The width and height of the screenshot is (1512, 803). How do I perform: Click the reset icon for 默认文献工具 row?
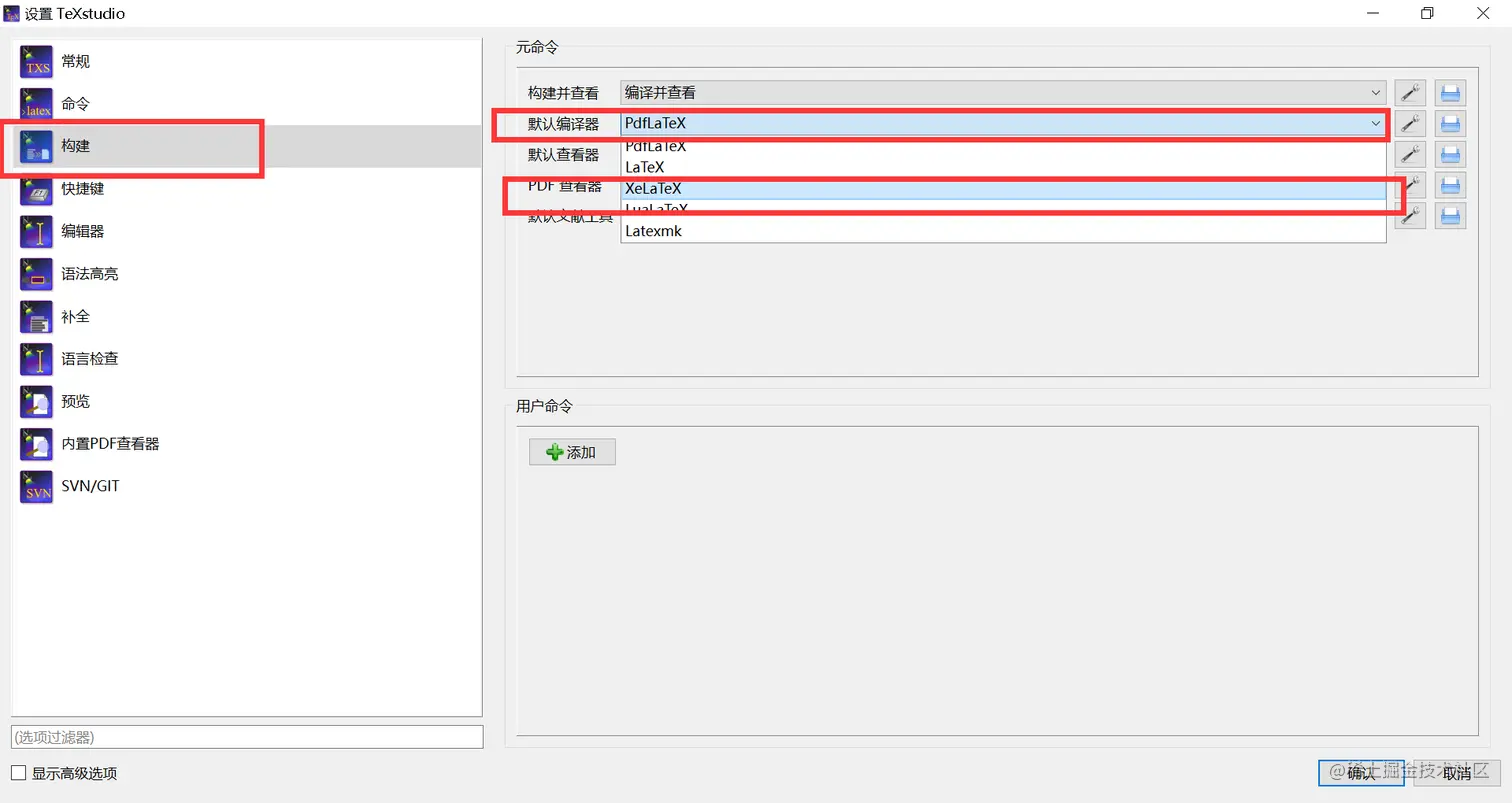(x=1450, y=215)
